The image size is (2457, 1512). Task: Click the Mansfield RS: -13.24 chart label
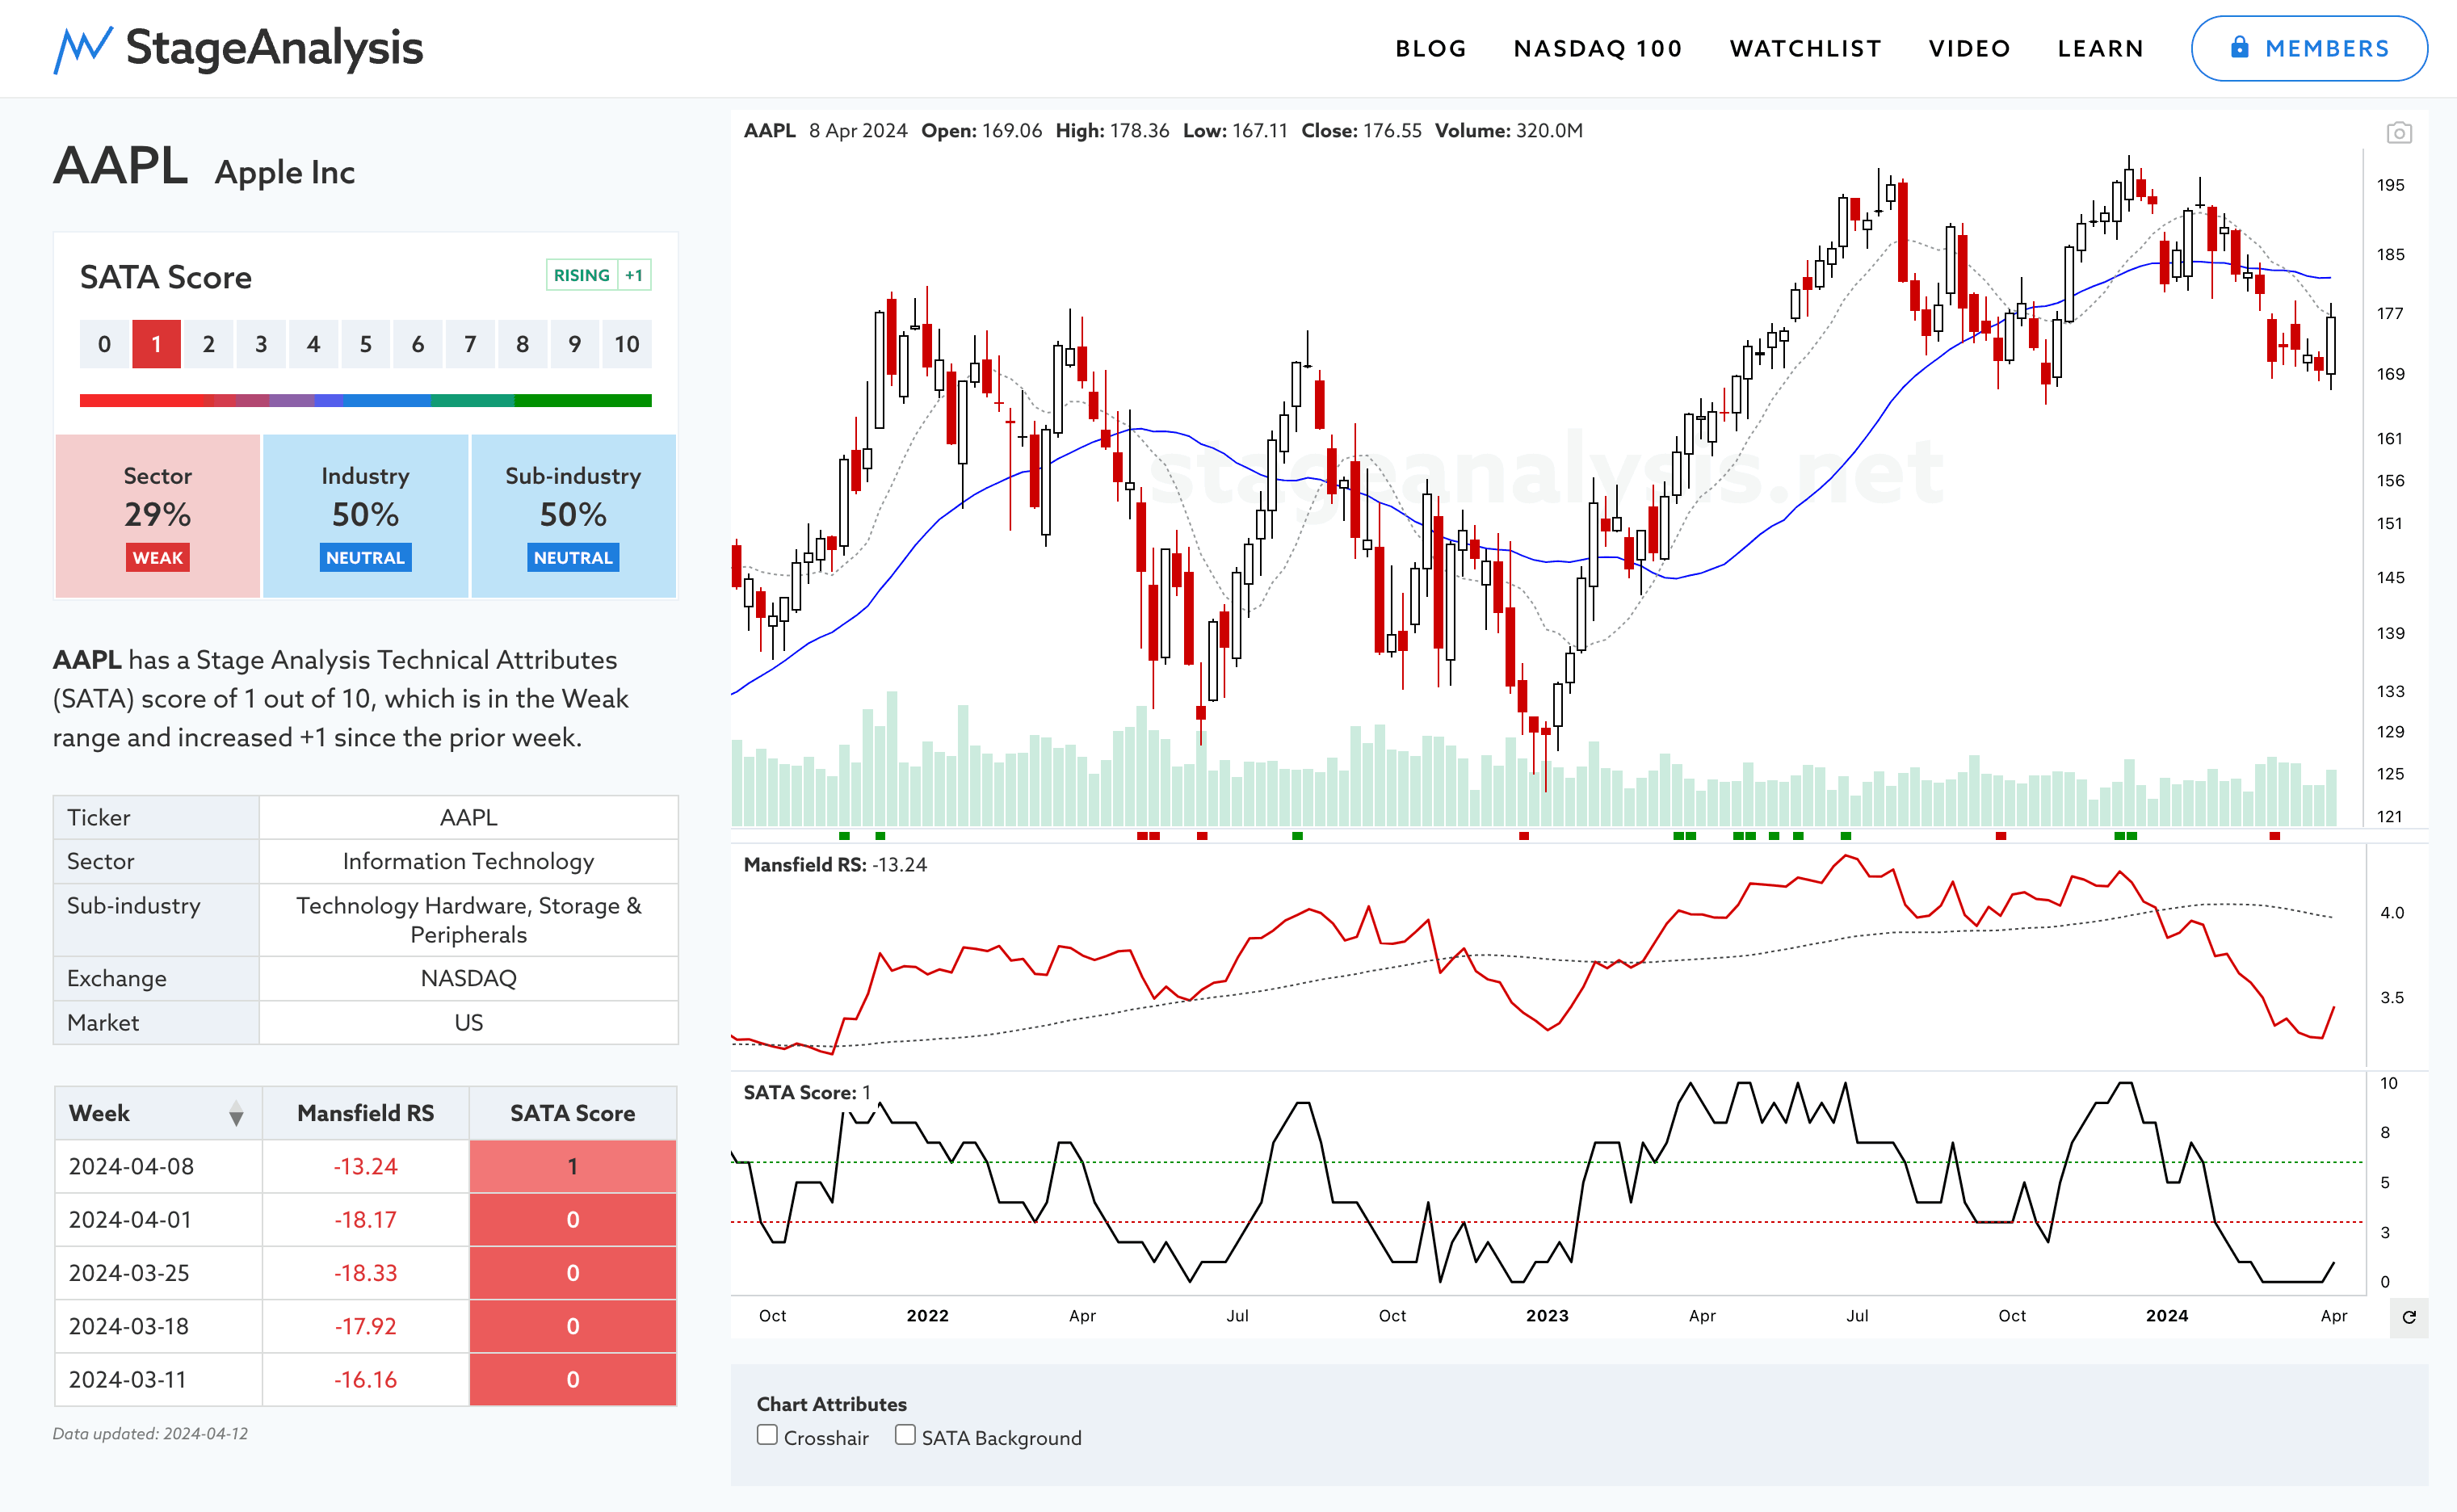coord(835,865)
